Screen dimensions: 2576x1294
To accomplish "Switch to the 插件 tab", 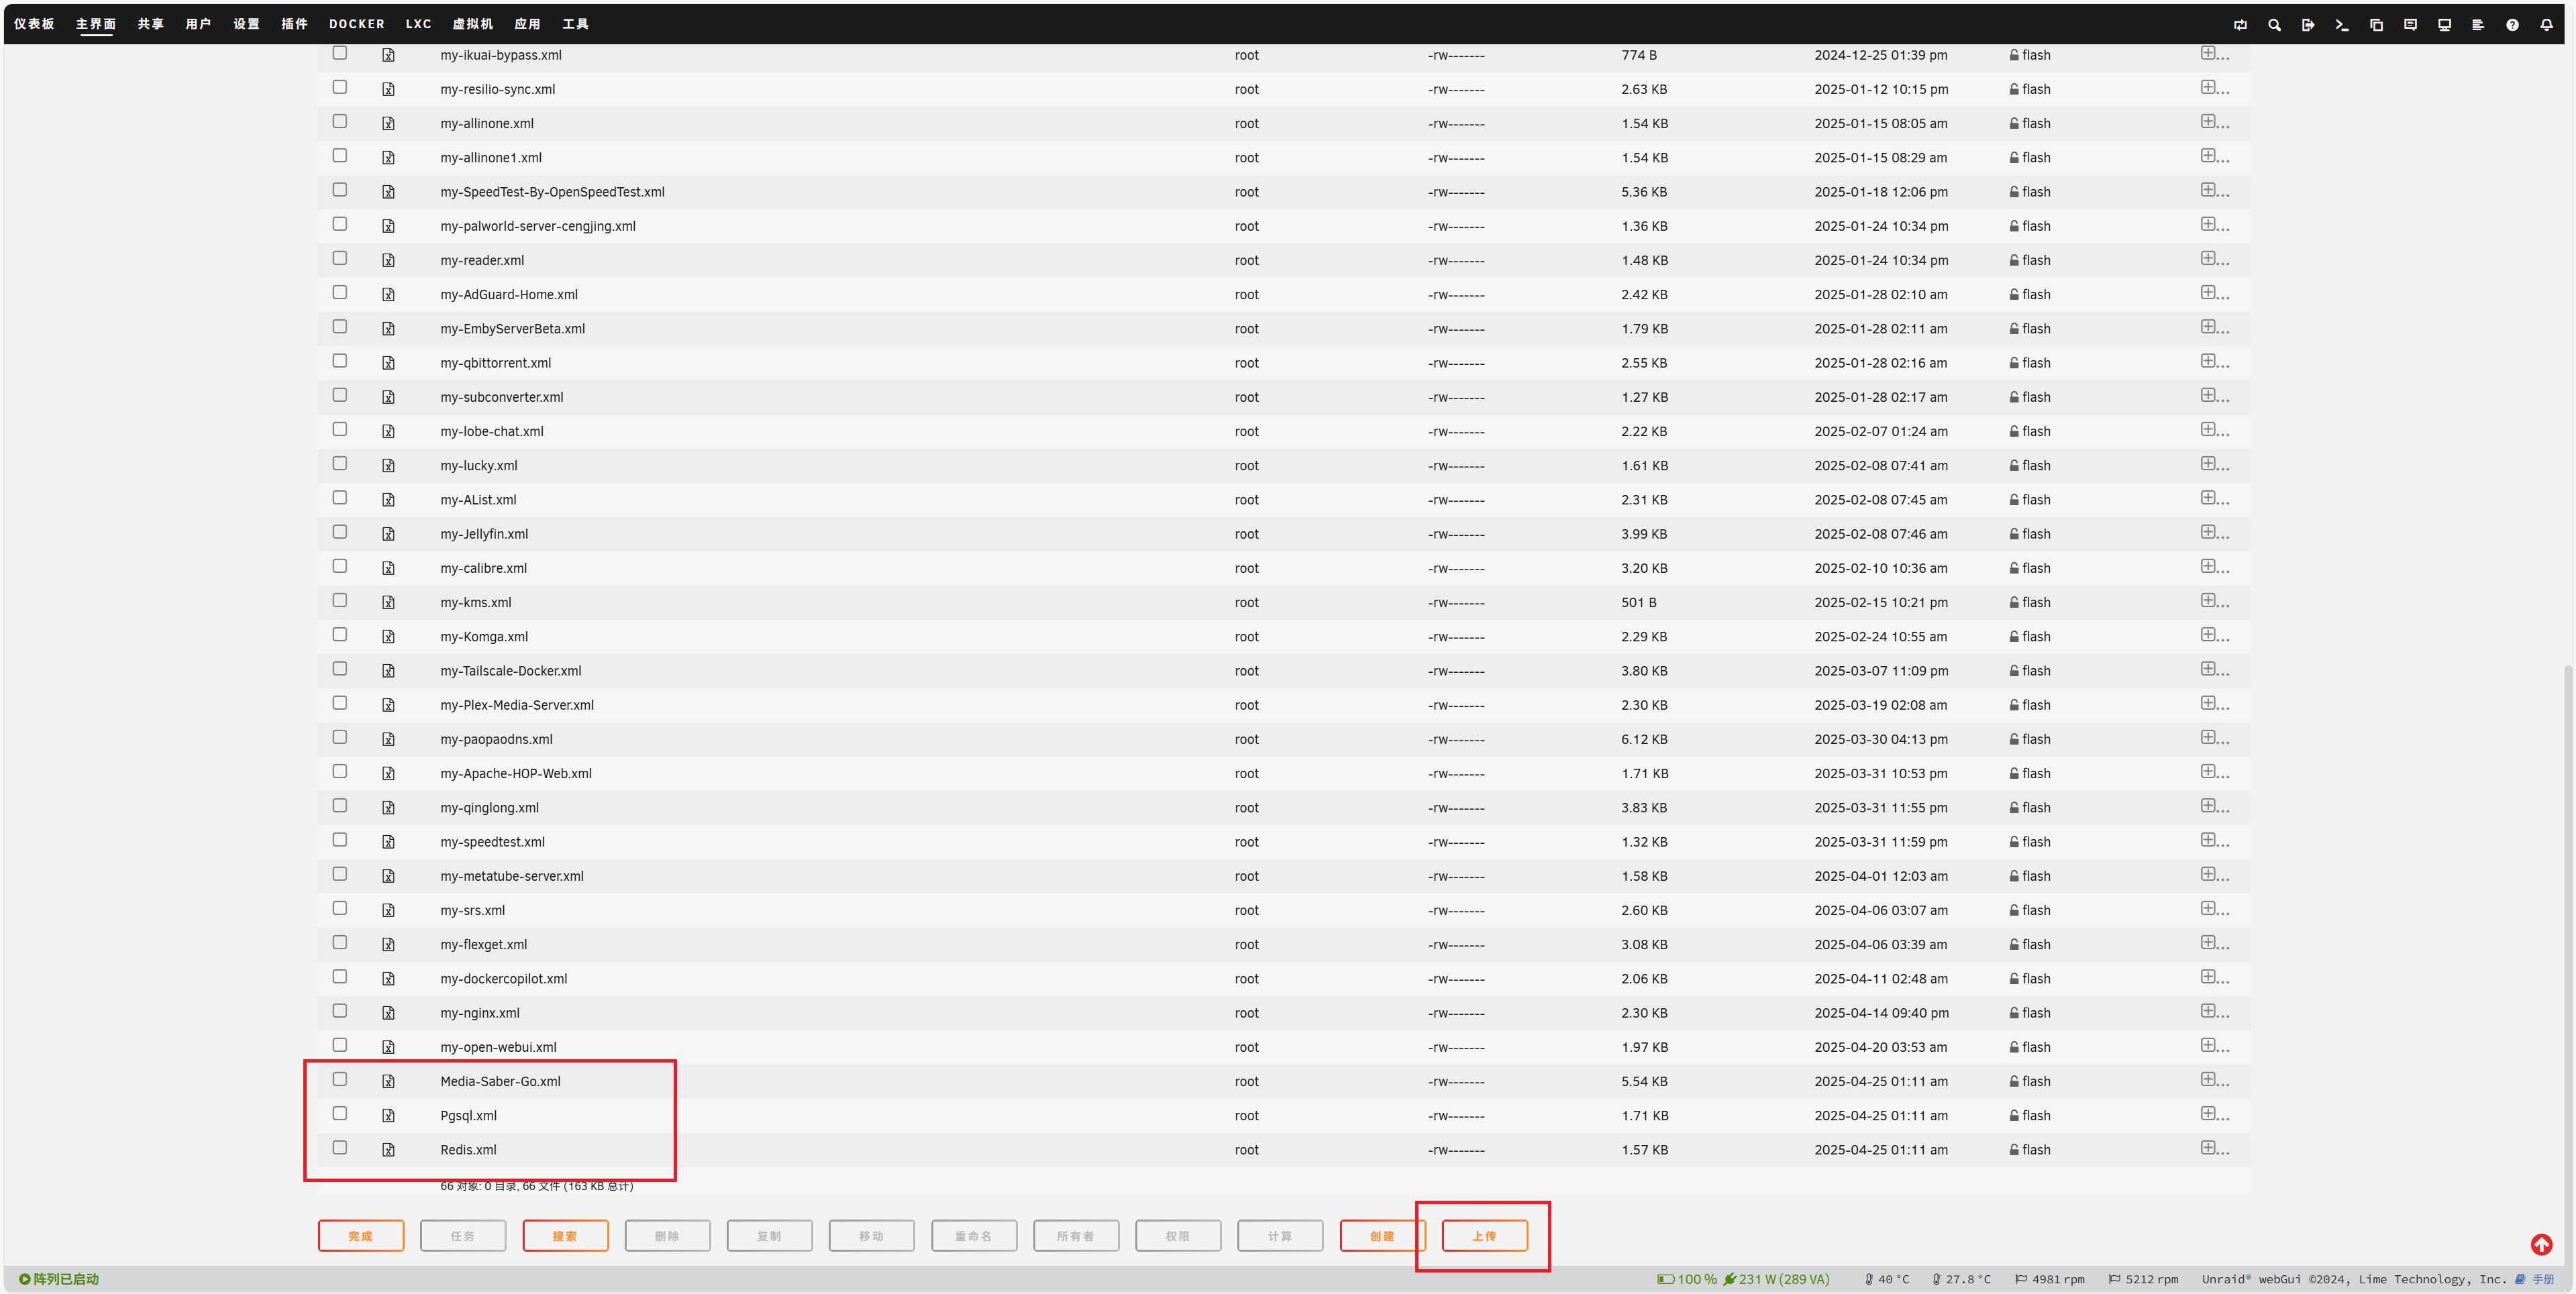I will 294,24.
